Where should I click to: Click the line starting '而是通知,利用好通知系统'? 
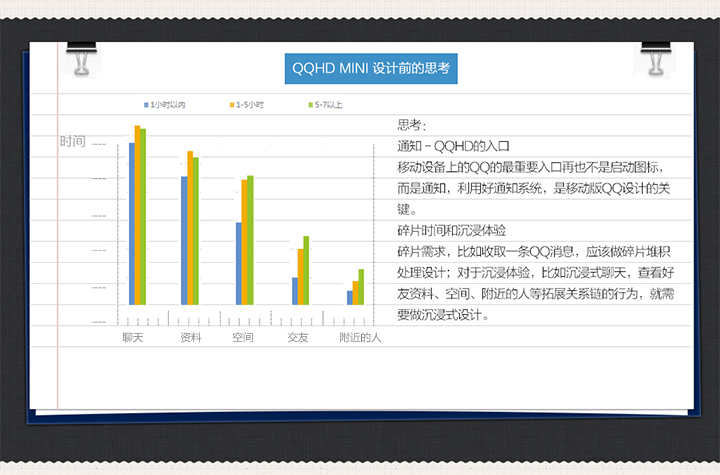pyautogui.click(x=534, y=188)
